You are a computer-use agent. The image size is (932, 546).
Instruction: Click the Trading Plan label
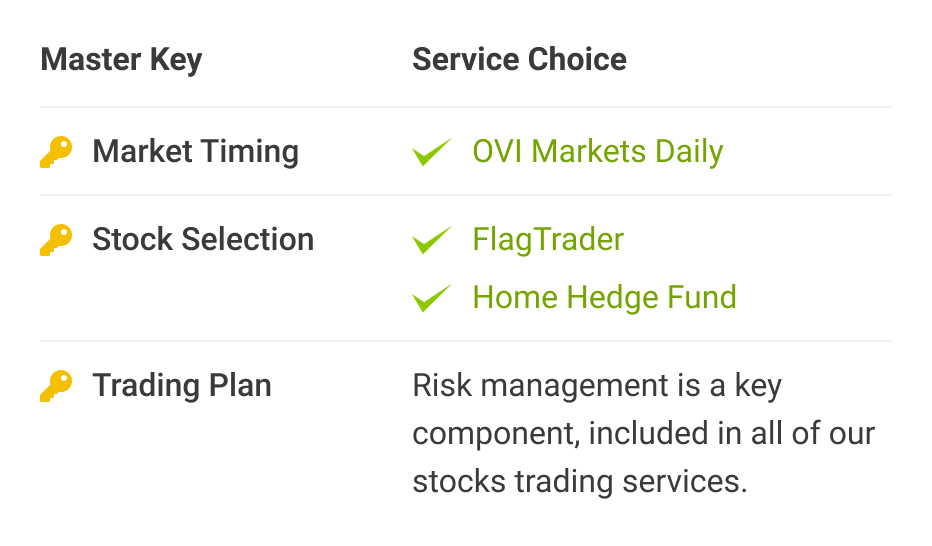pos(182,386)
